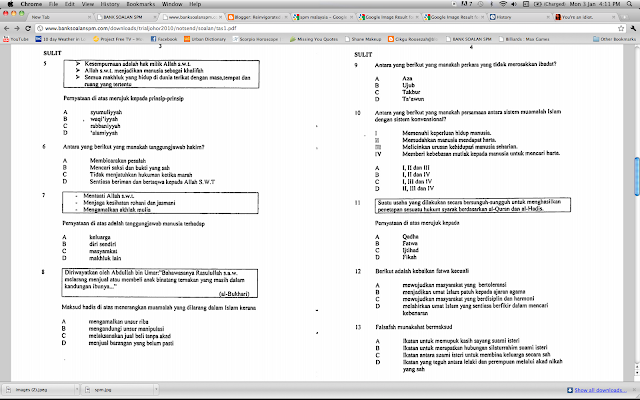This screenshot has height=400, width=640.
Task: Open the Cikgu Rosezah Blogger bookmark
Action: [x=413, y=39]
